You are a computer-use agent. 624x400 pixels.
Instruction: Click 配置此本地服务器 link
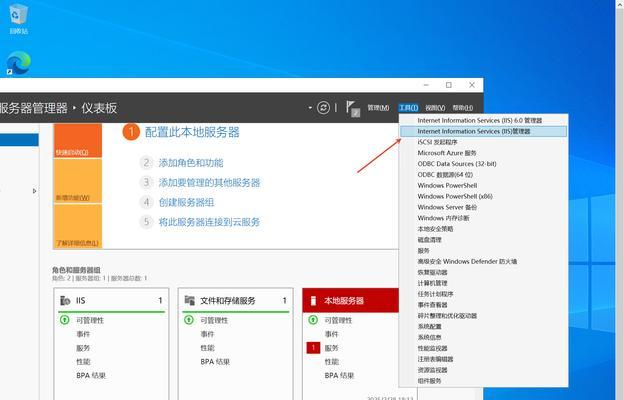192,132
